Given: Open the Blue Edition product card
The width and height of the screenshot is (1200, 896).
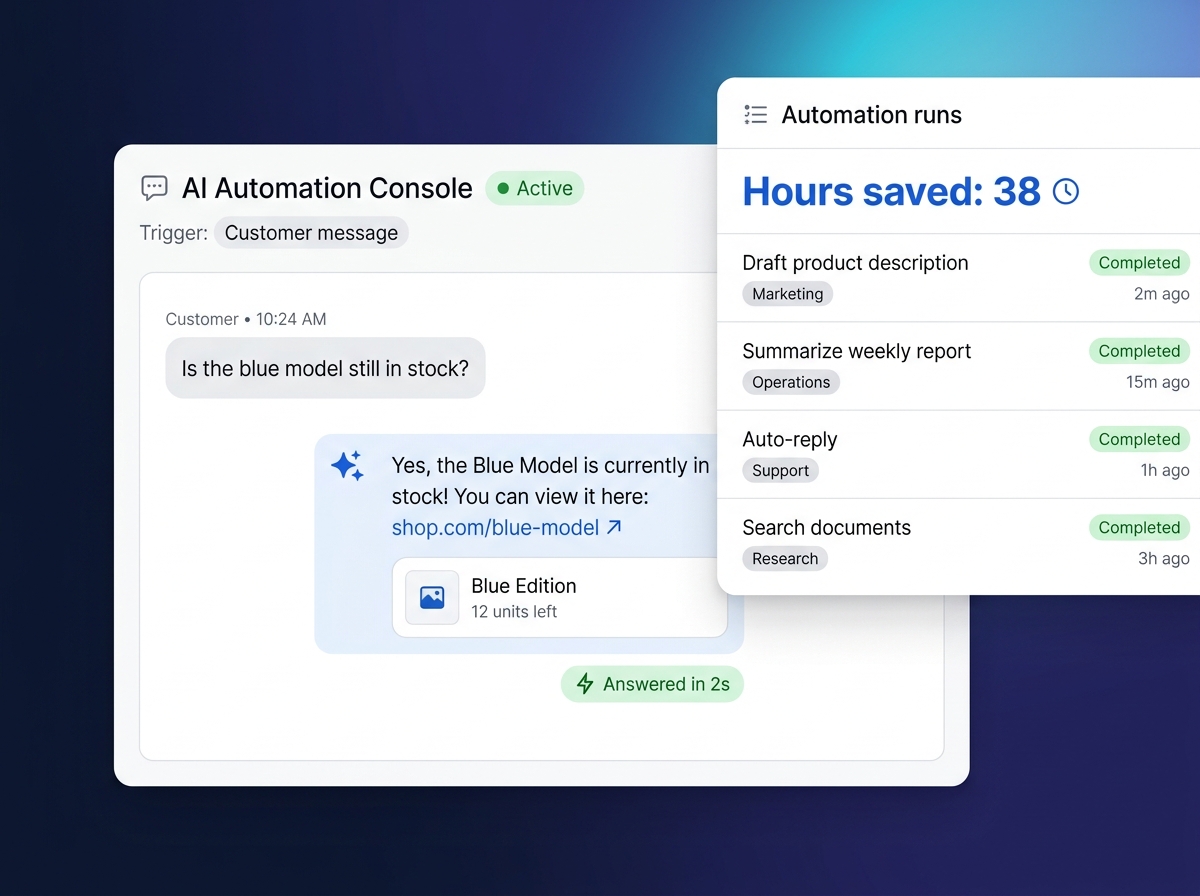Looking at the screenshot, I should coord(560,598).
